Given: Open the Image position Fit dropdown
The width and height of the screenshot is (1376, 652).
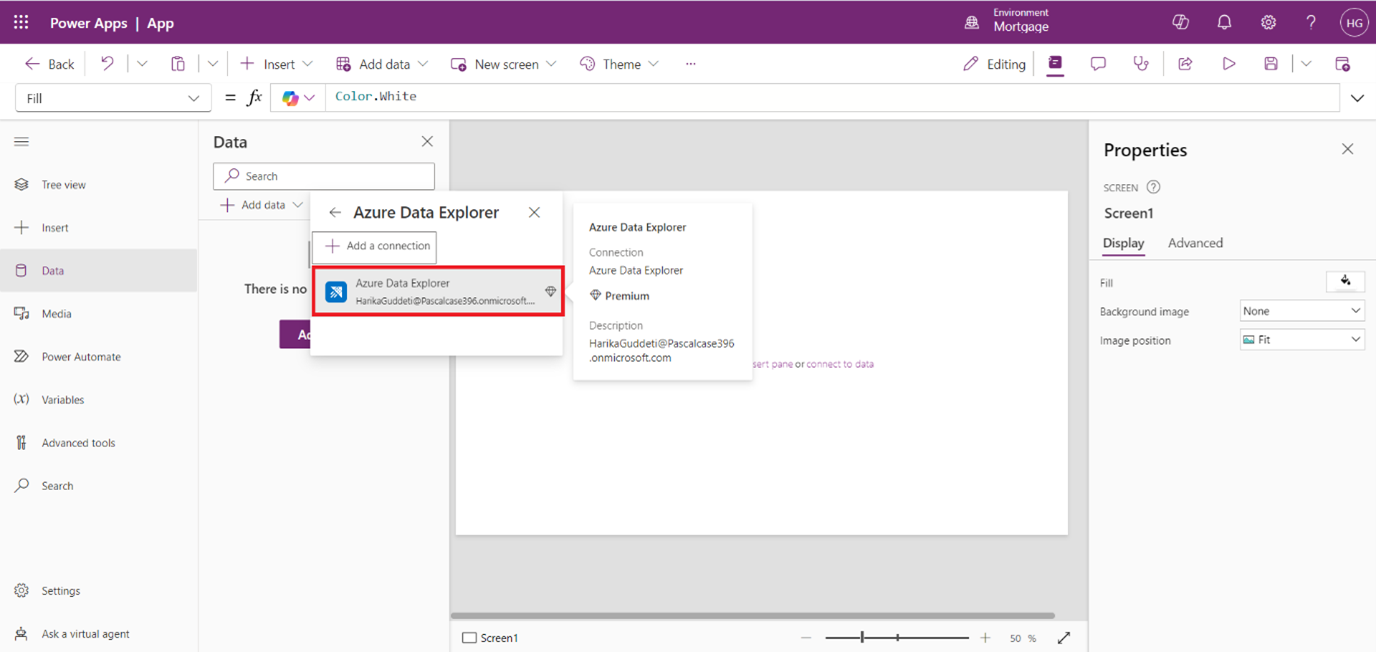Looking at the screenshot, I should (1301, 340).
